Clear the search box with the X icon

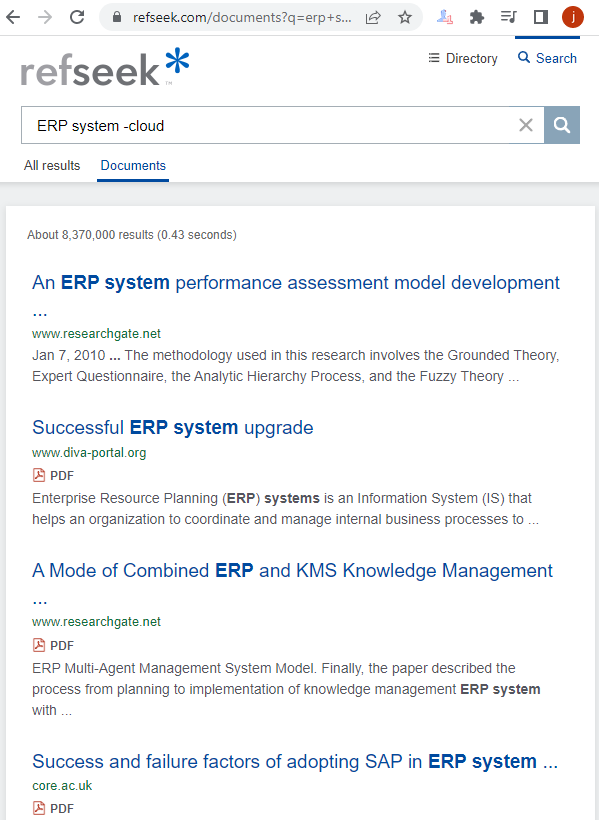click(x=526, y=125)
